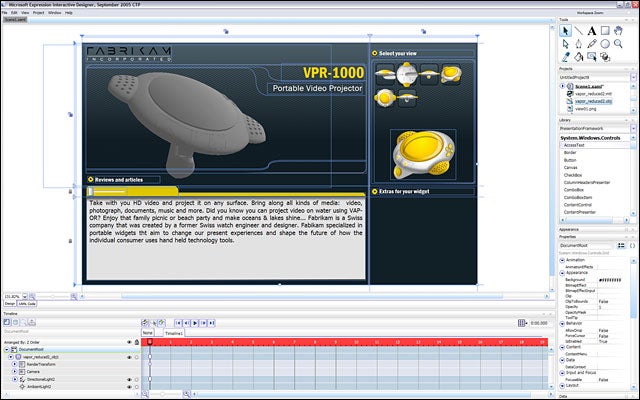Click the timeline zoom slider
The width and height of the screenshot is (640, 400).
coord(162,394)
